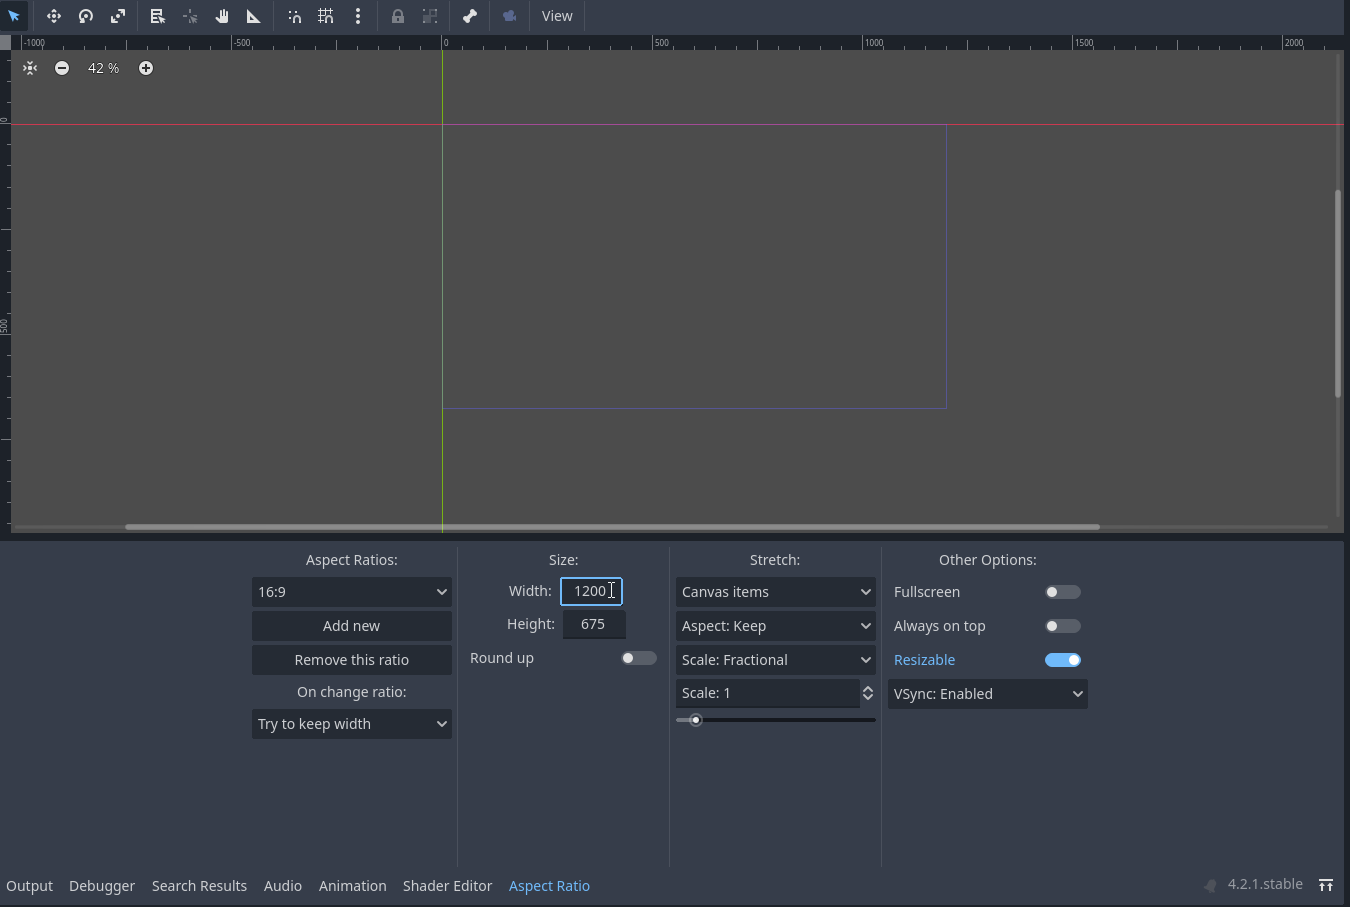
Task: Click the Add new ratio button
Action: 352,626
